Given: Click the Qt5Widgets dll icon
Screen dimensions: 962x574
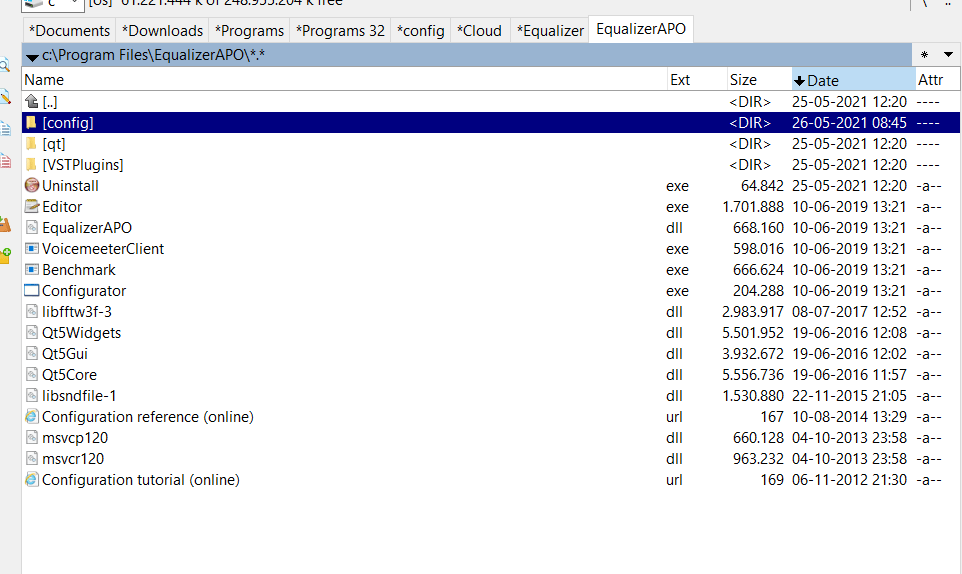Looking at the screenshot, I should click(x=32, y=332).
